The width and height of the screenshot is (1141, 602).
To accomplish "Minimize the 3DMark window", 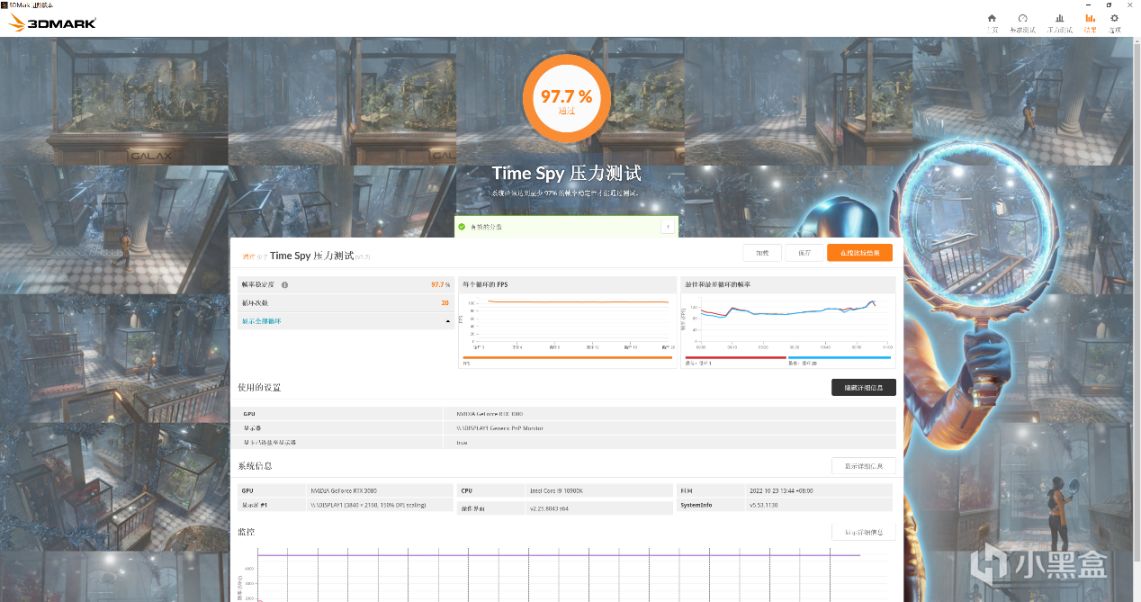I will click(1090, 4).
